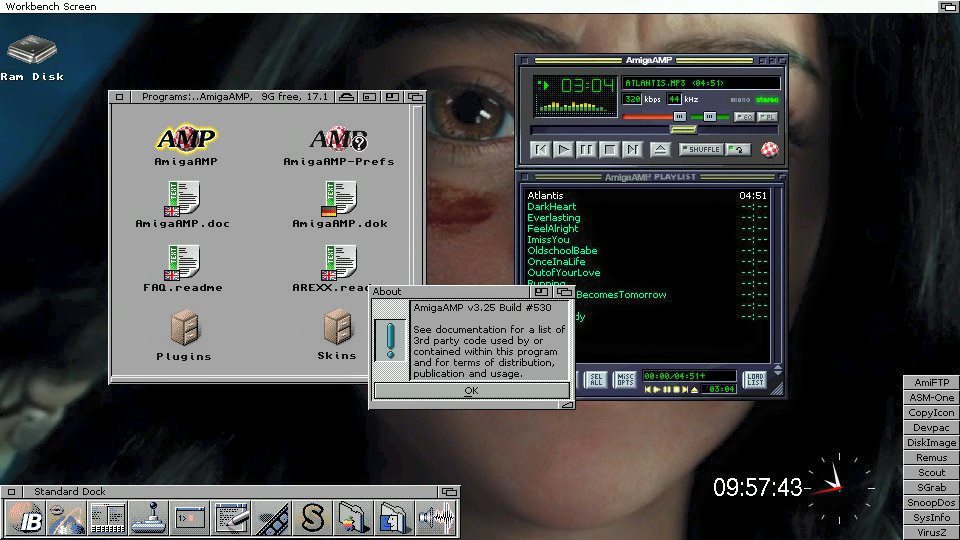Click the 03:04 time display

[x=587, y=86]
